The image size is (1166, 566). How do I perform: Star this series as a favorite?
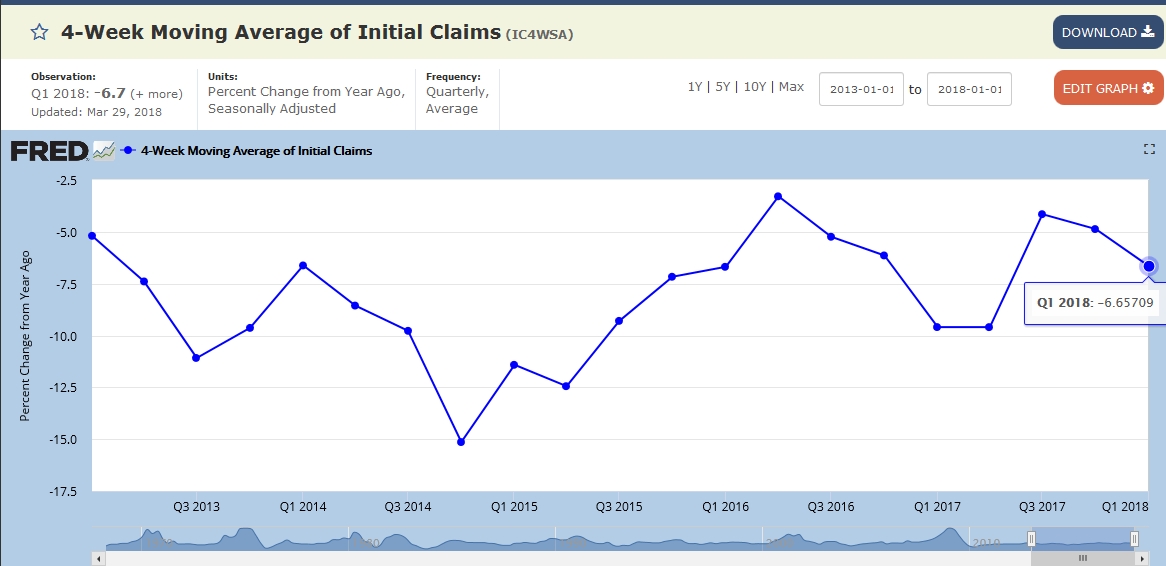point(39,32)
